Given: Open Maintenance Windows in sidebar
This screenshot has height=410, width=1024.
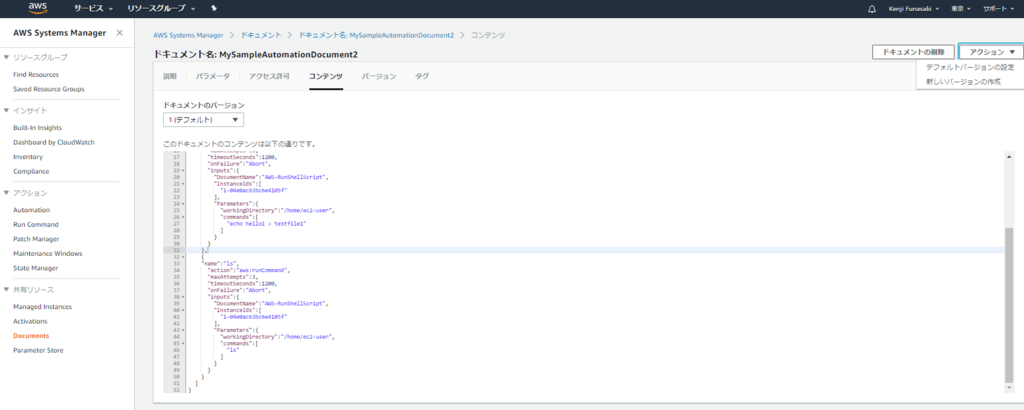Looking at the screenshot, I should pyautogui.click(x=48, y=253).
